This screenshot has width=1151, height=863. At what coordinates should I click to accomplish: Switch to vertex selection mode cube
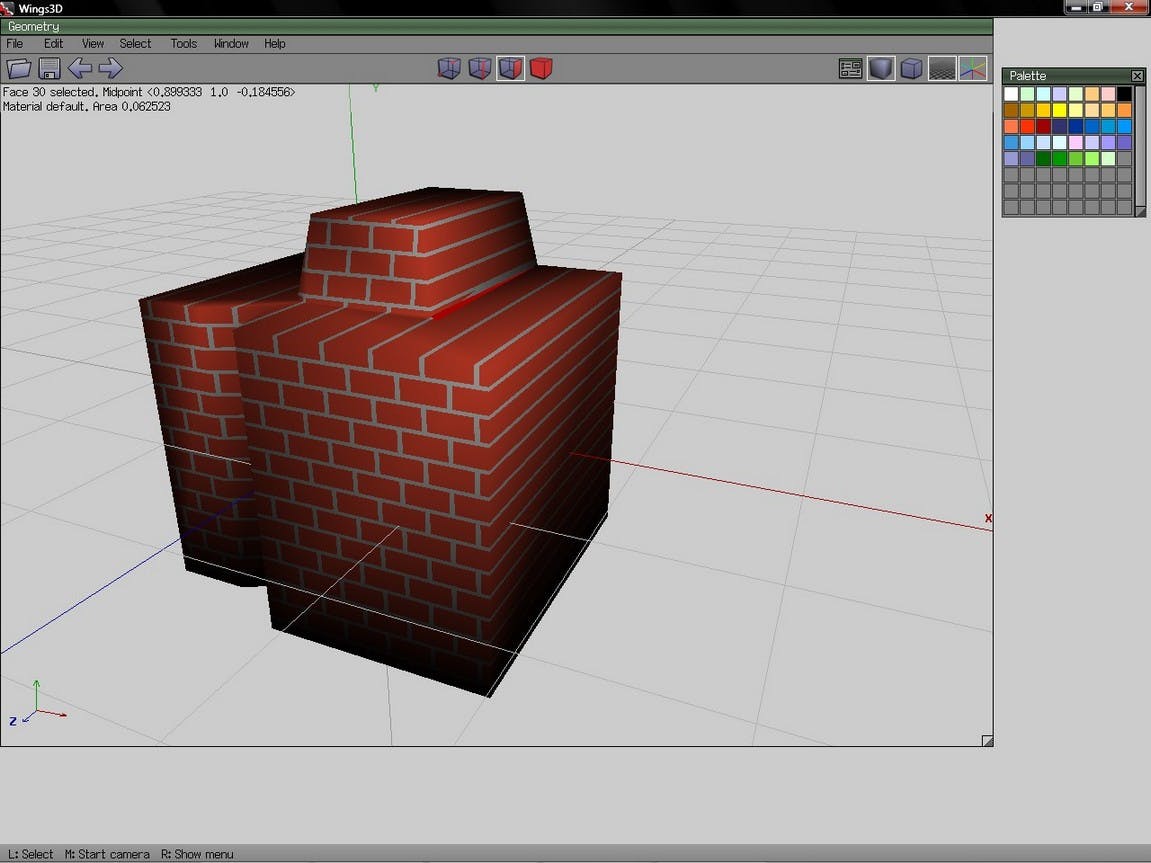pos(449,68)
